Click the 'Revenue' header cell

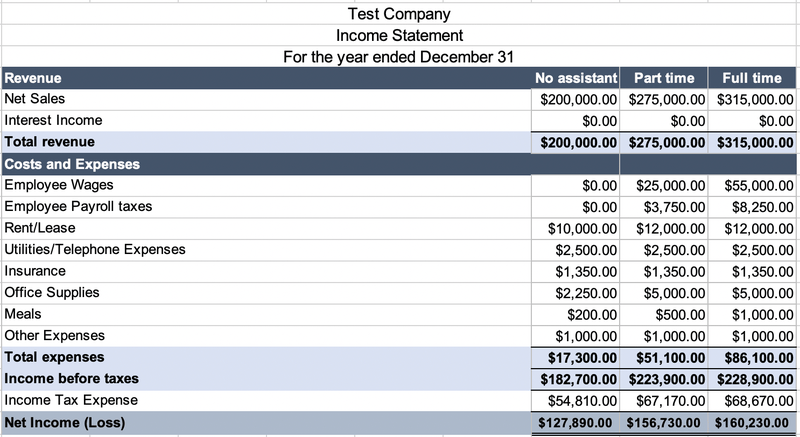click(x=266, y=78)
